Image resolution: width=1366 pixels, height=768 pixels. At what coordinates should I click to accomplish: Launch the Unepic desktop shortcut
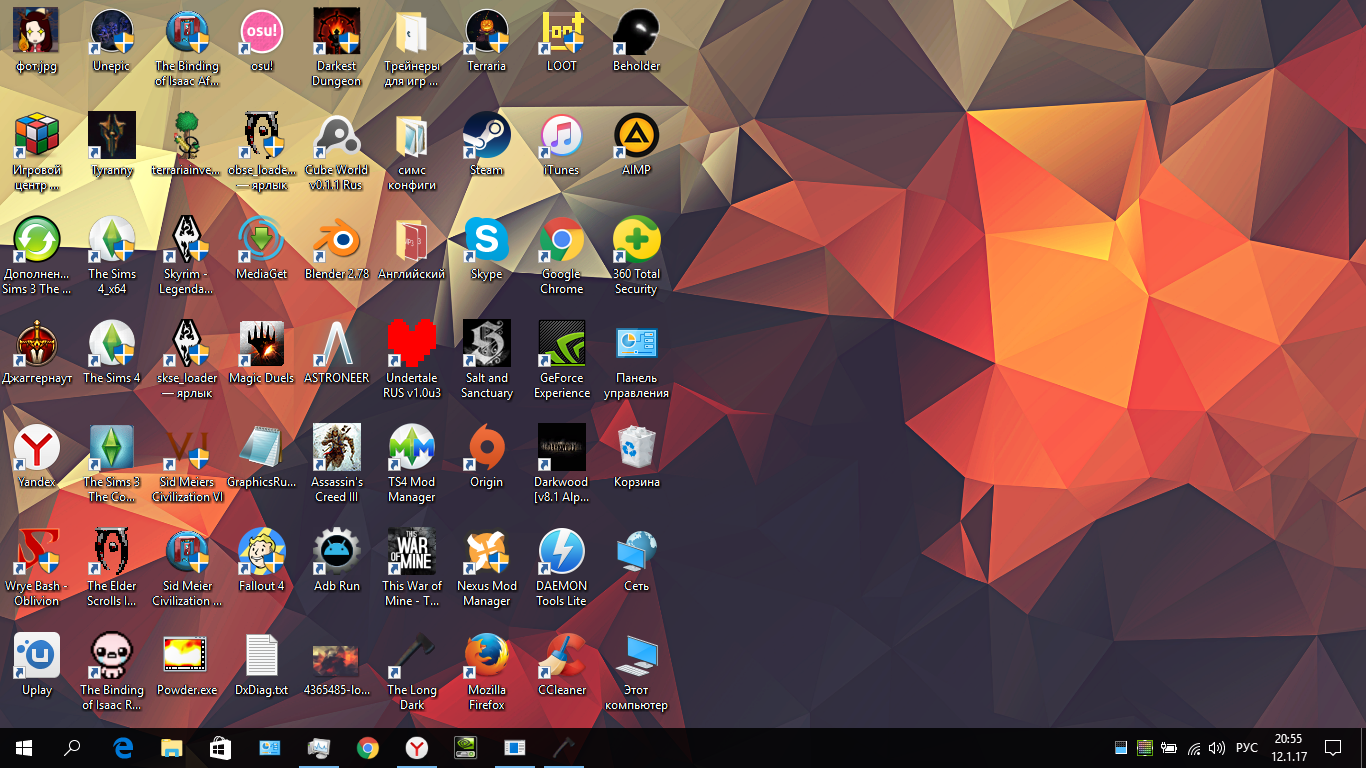112,32
